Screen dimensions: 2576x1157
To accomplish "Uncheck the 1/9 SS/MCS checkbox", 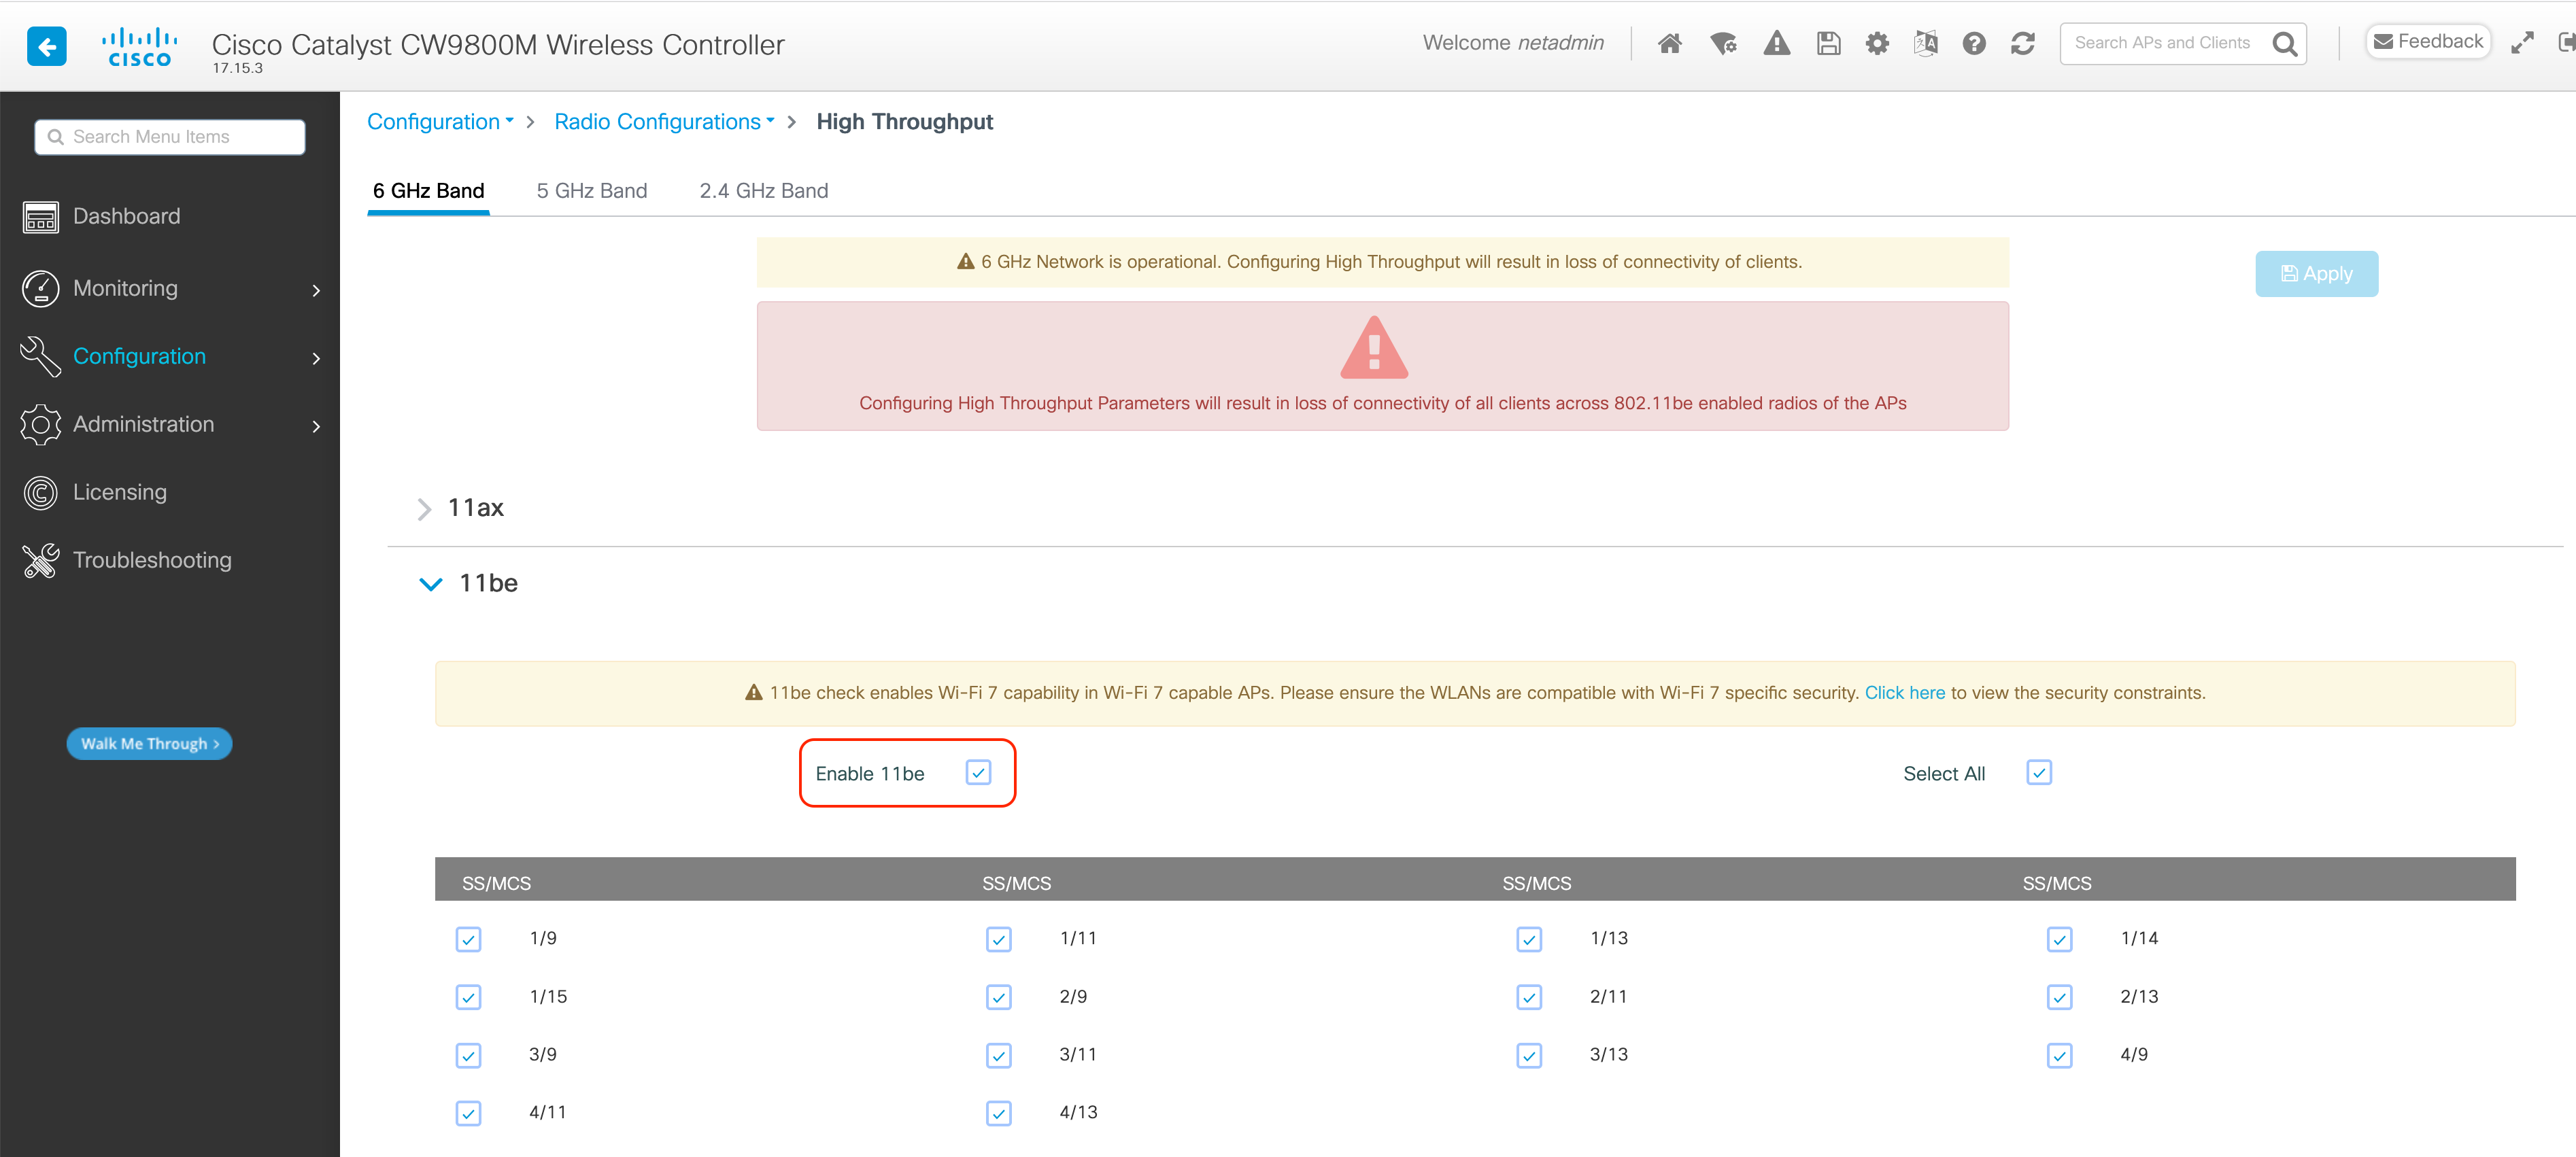I will (x=468, y=939).
